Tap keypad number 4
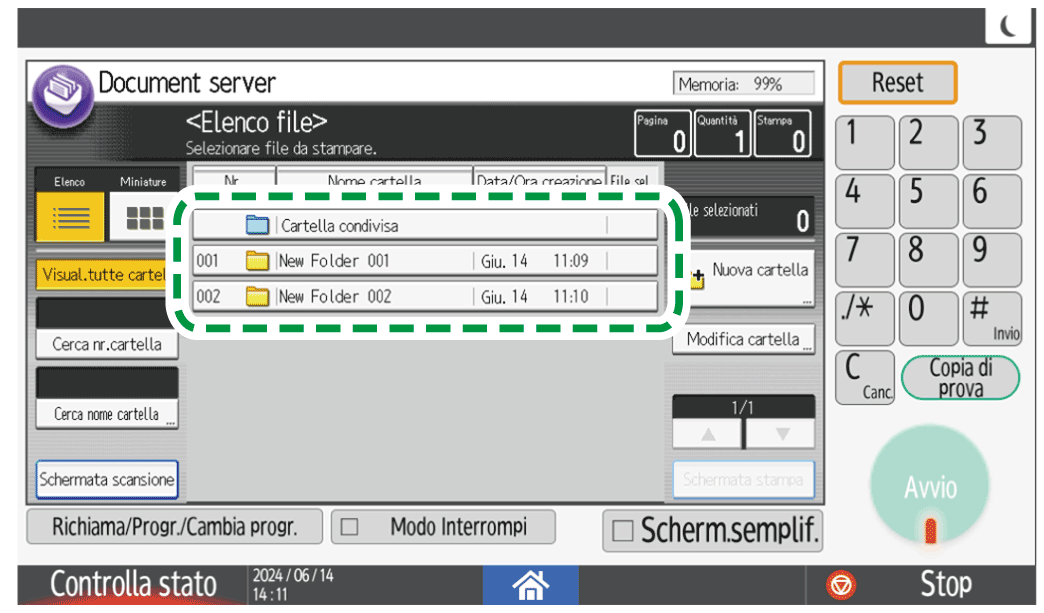 tap(865, 200)
